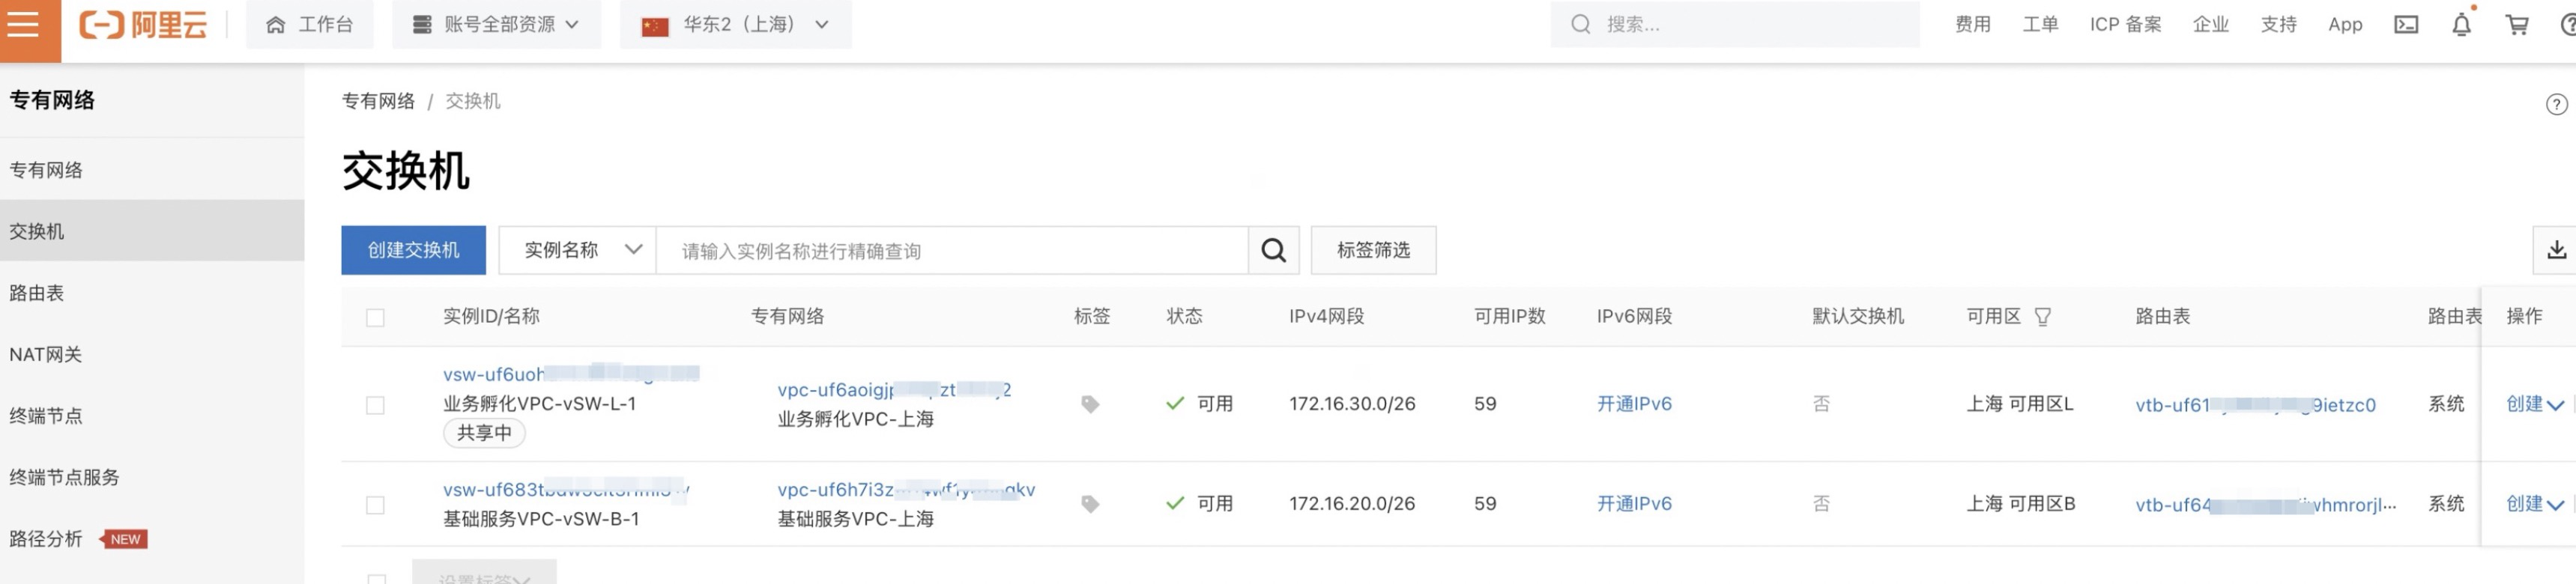Click 开通IPv6 link for 172.16.30.0/26
The image size is (2576, 584).
click(1633, 404)
